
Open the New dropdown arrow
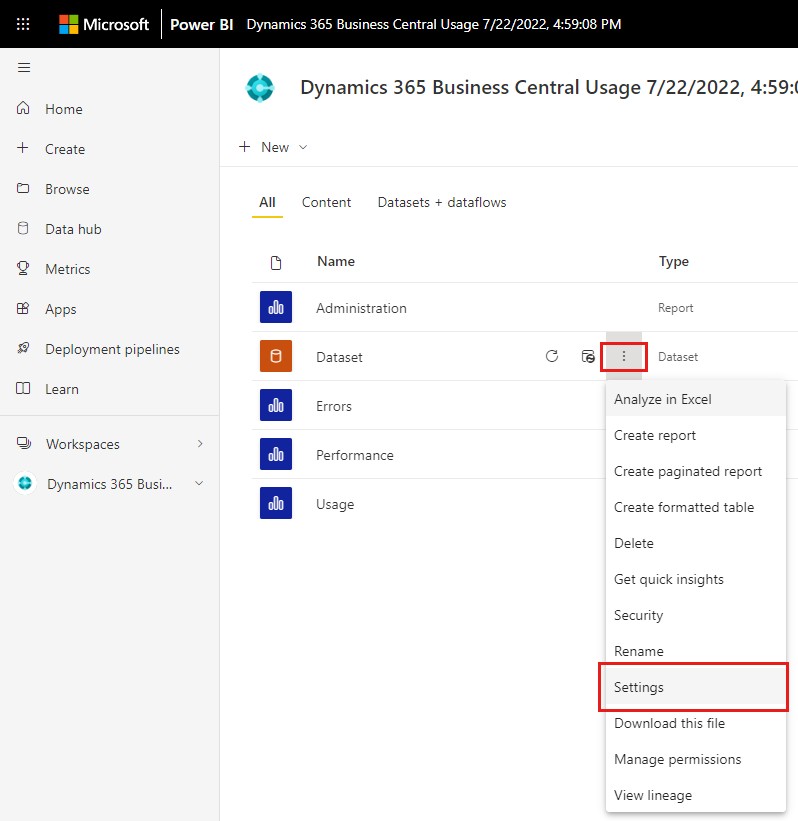point(303,147)
